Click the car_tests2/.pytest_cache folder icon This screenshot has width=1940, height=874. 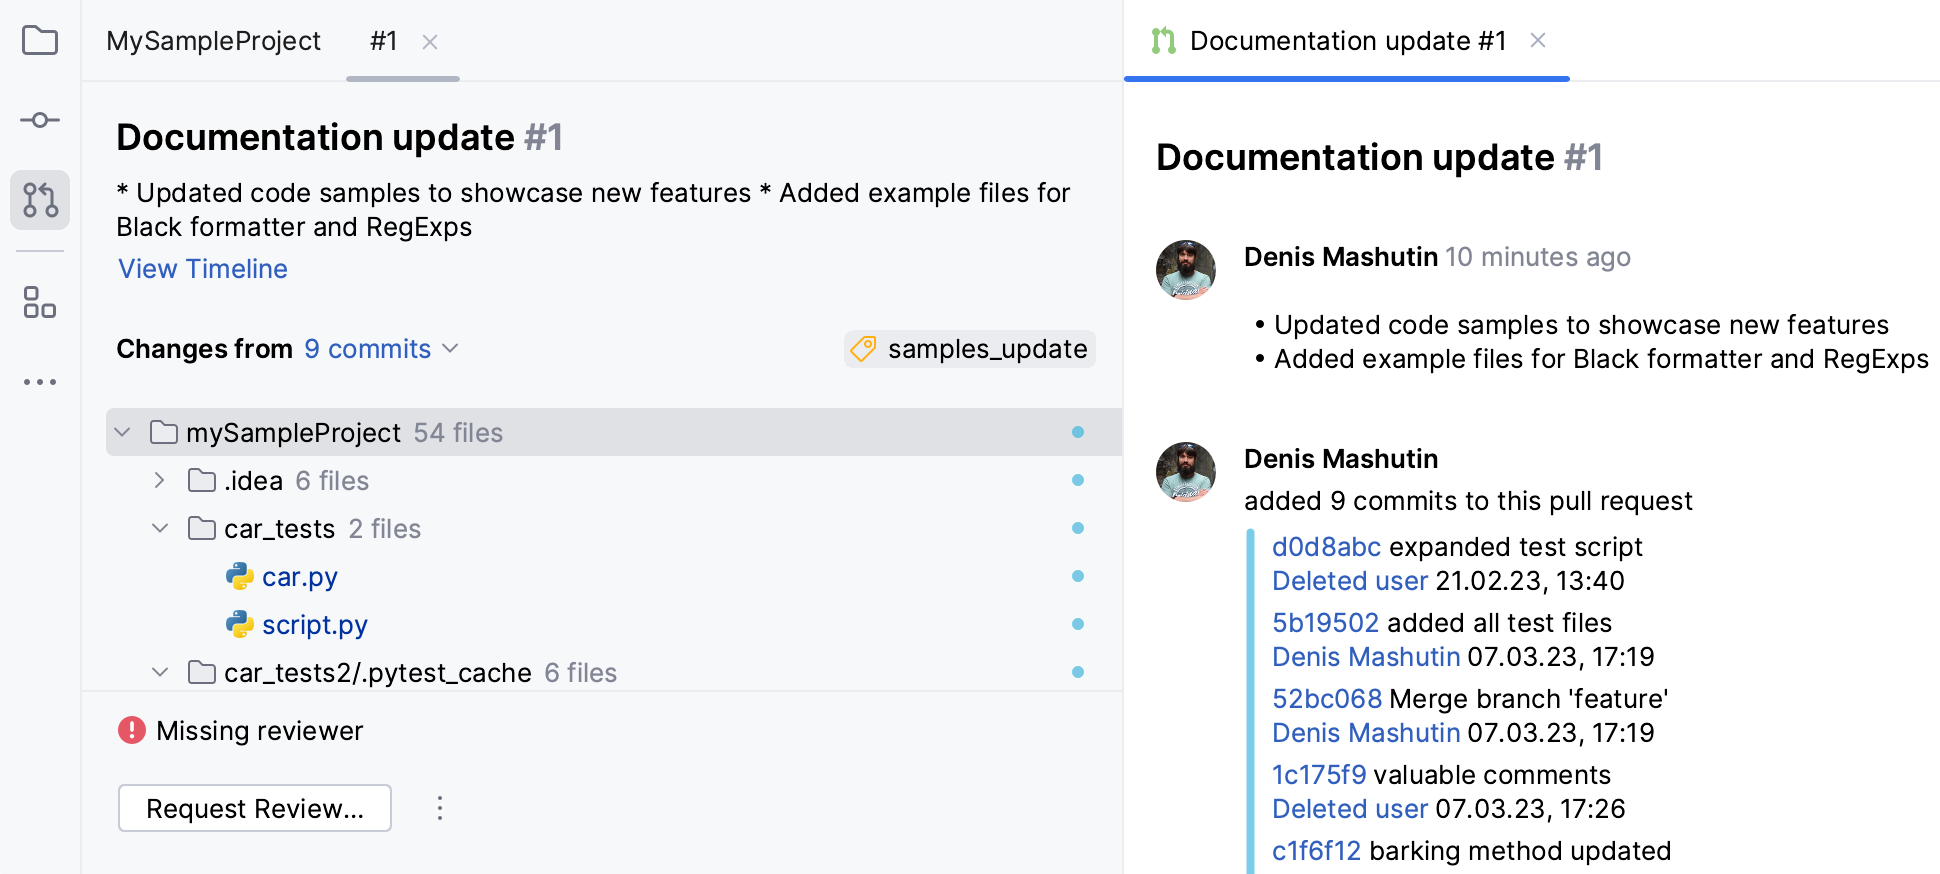[x=202, y=672]
